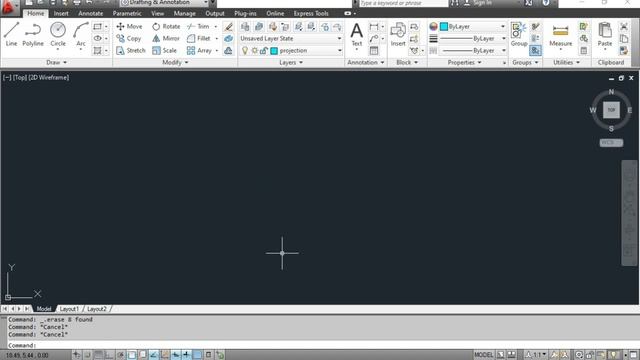The height and width of the screenshot is (360, 640).
Task: Switch to the Layout1 tab
Action: [69, 309]
